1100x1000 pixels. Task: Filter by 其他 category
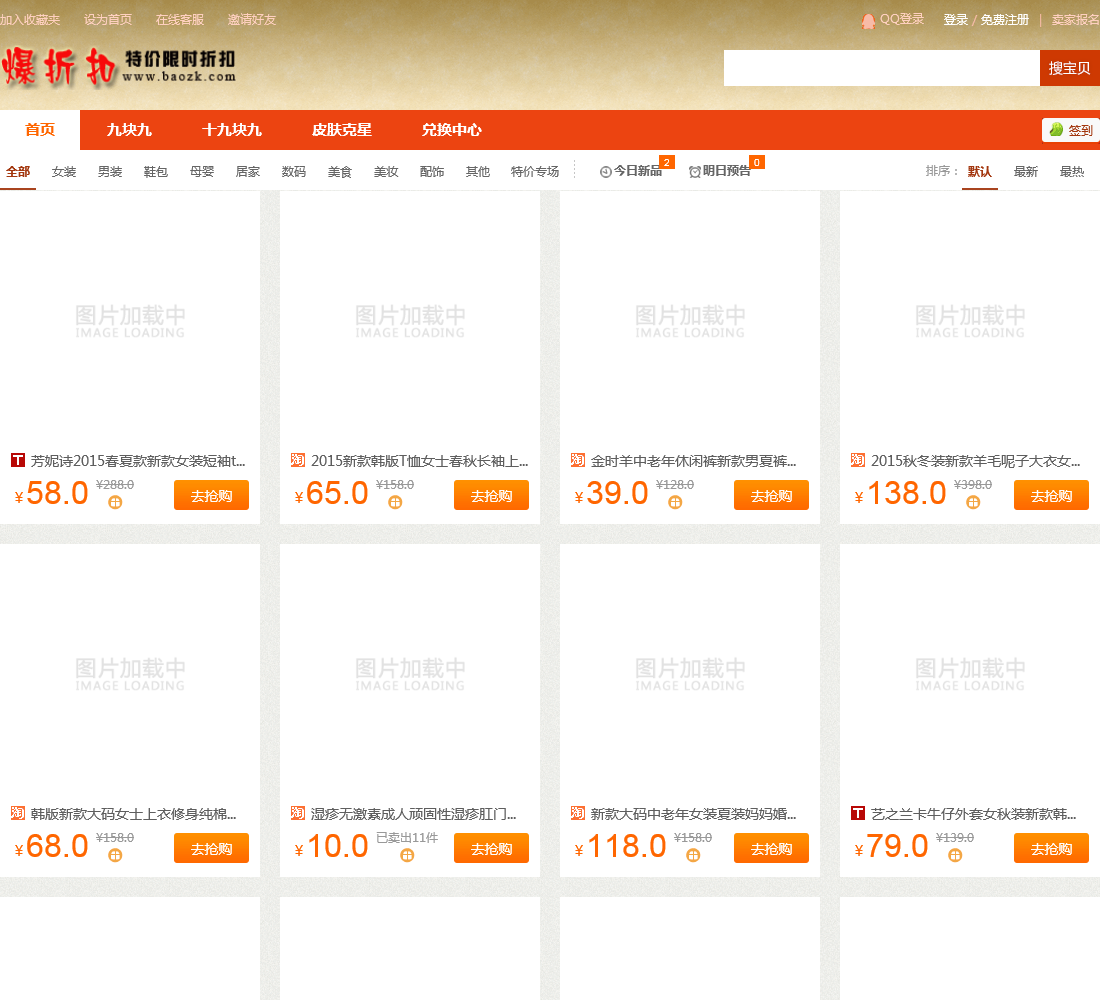tap(478, 172)
